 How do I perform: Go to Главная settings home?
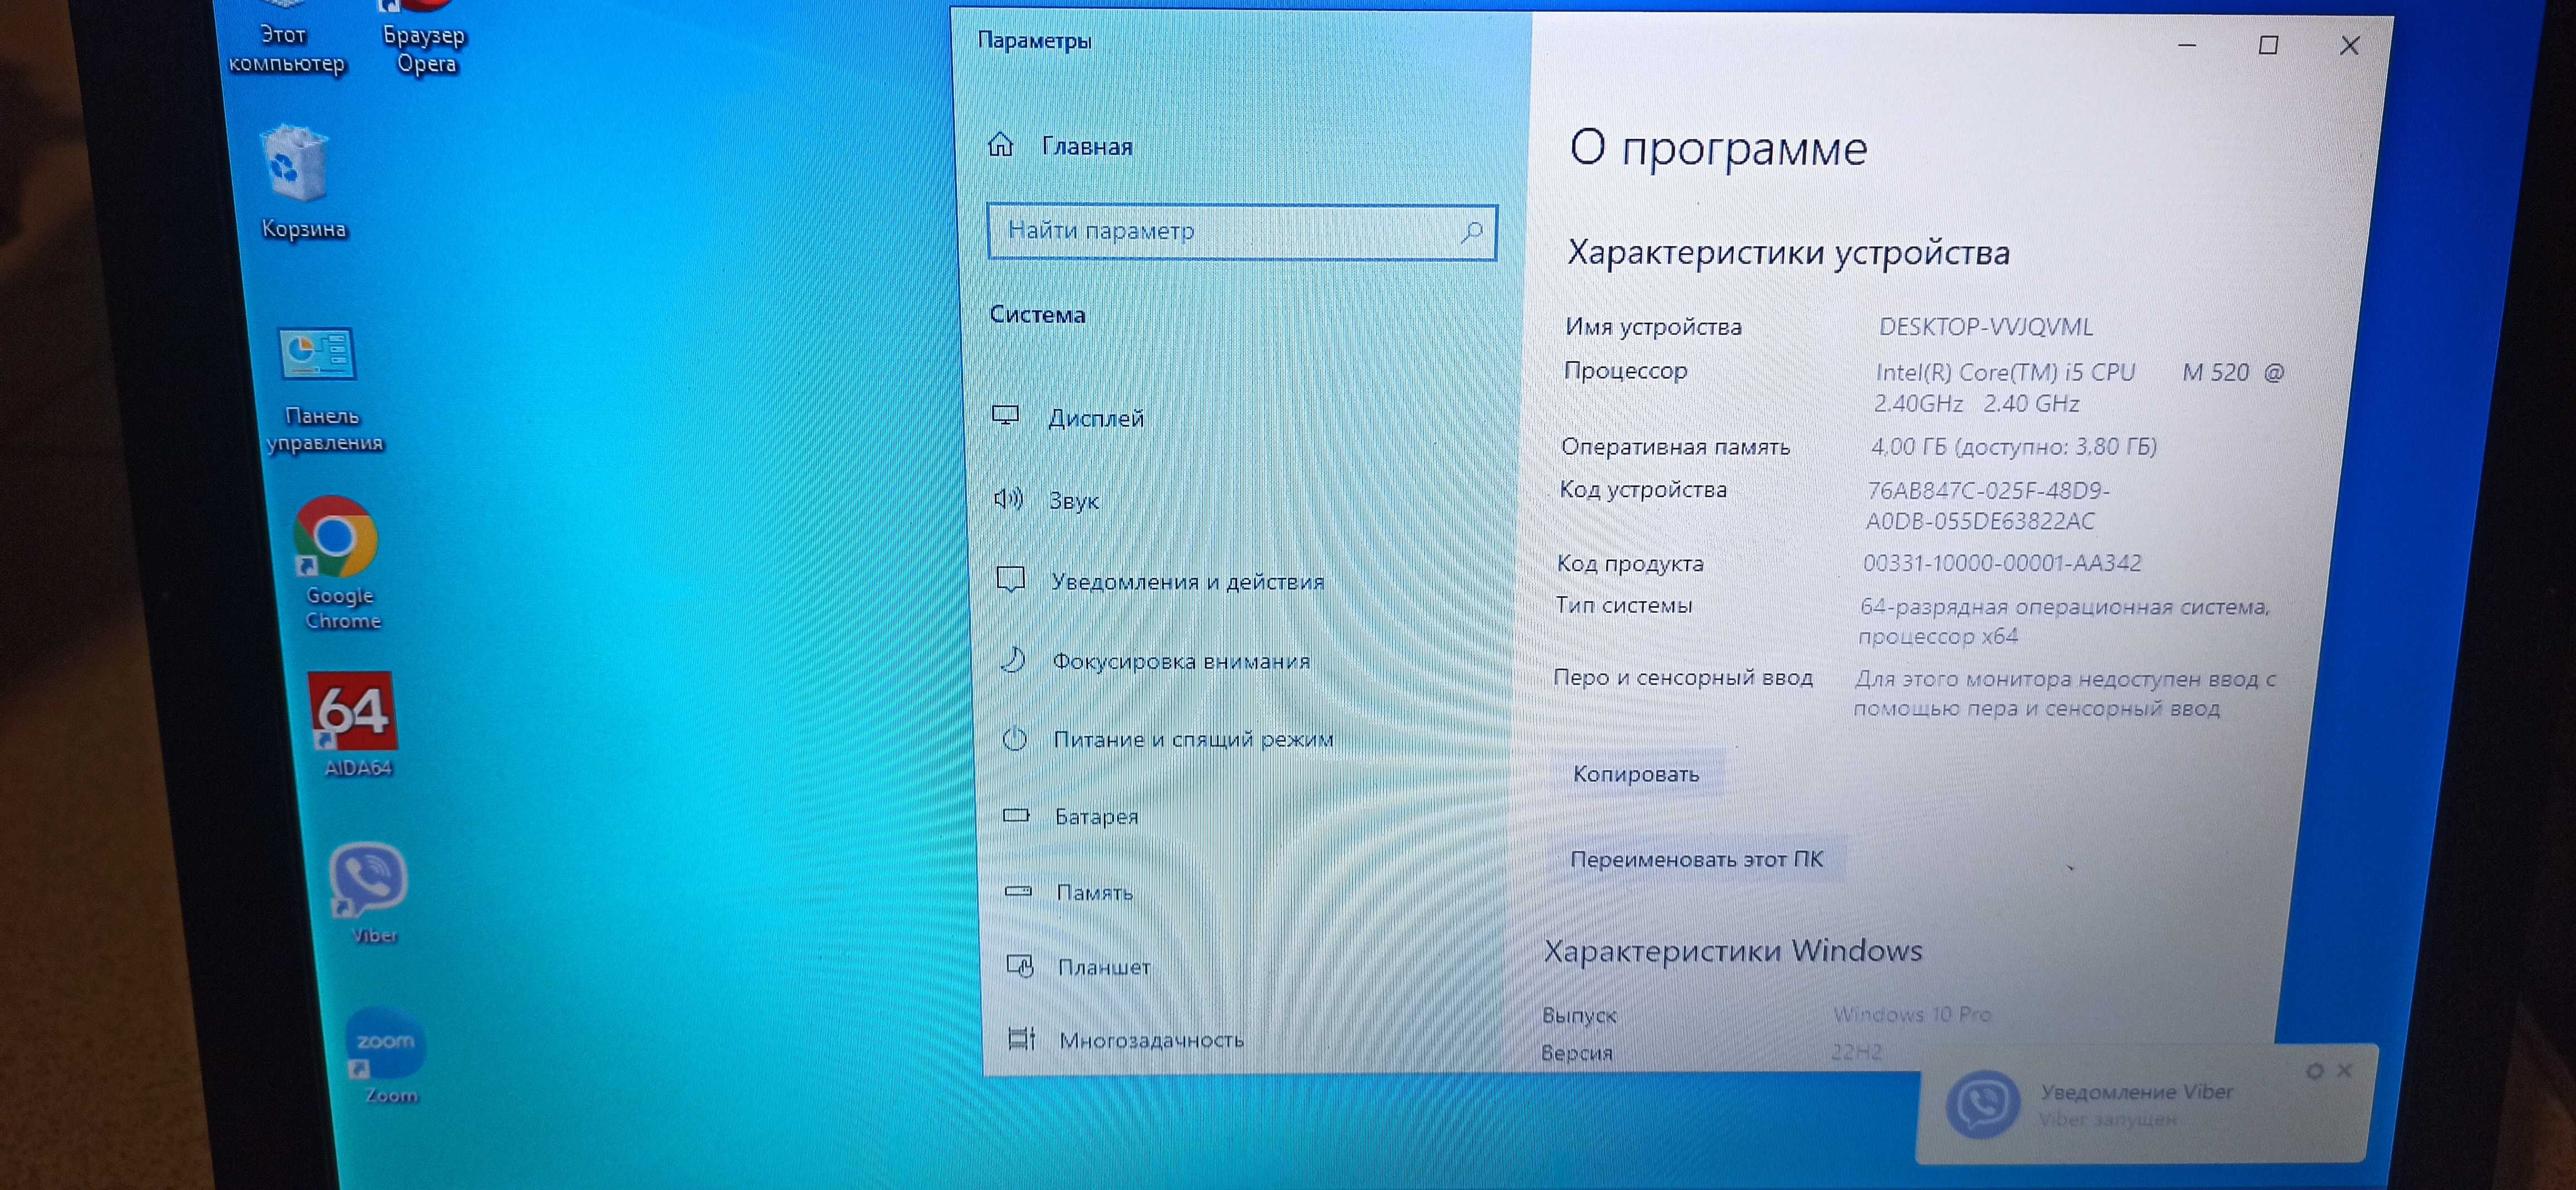coord(1087,146)
